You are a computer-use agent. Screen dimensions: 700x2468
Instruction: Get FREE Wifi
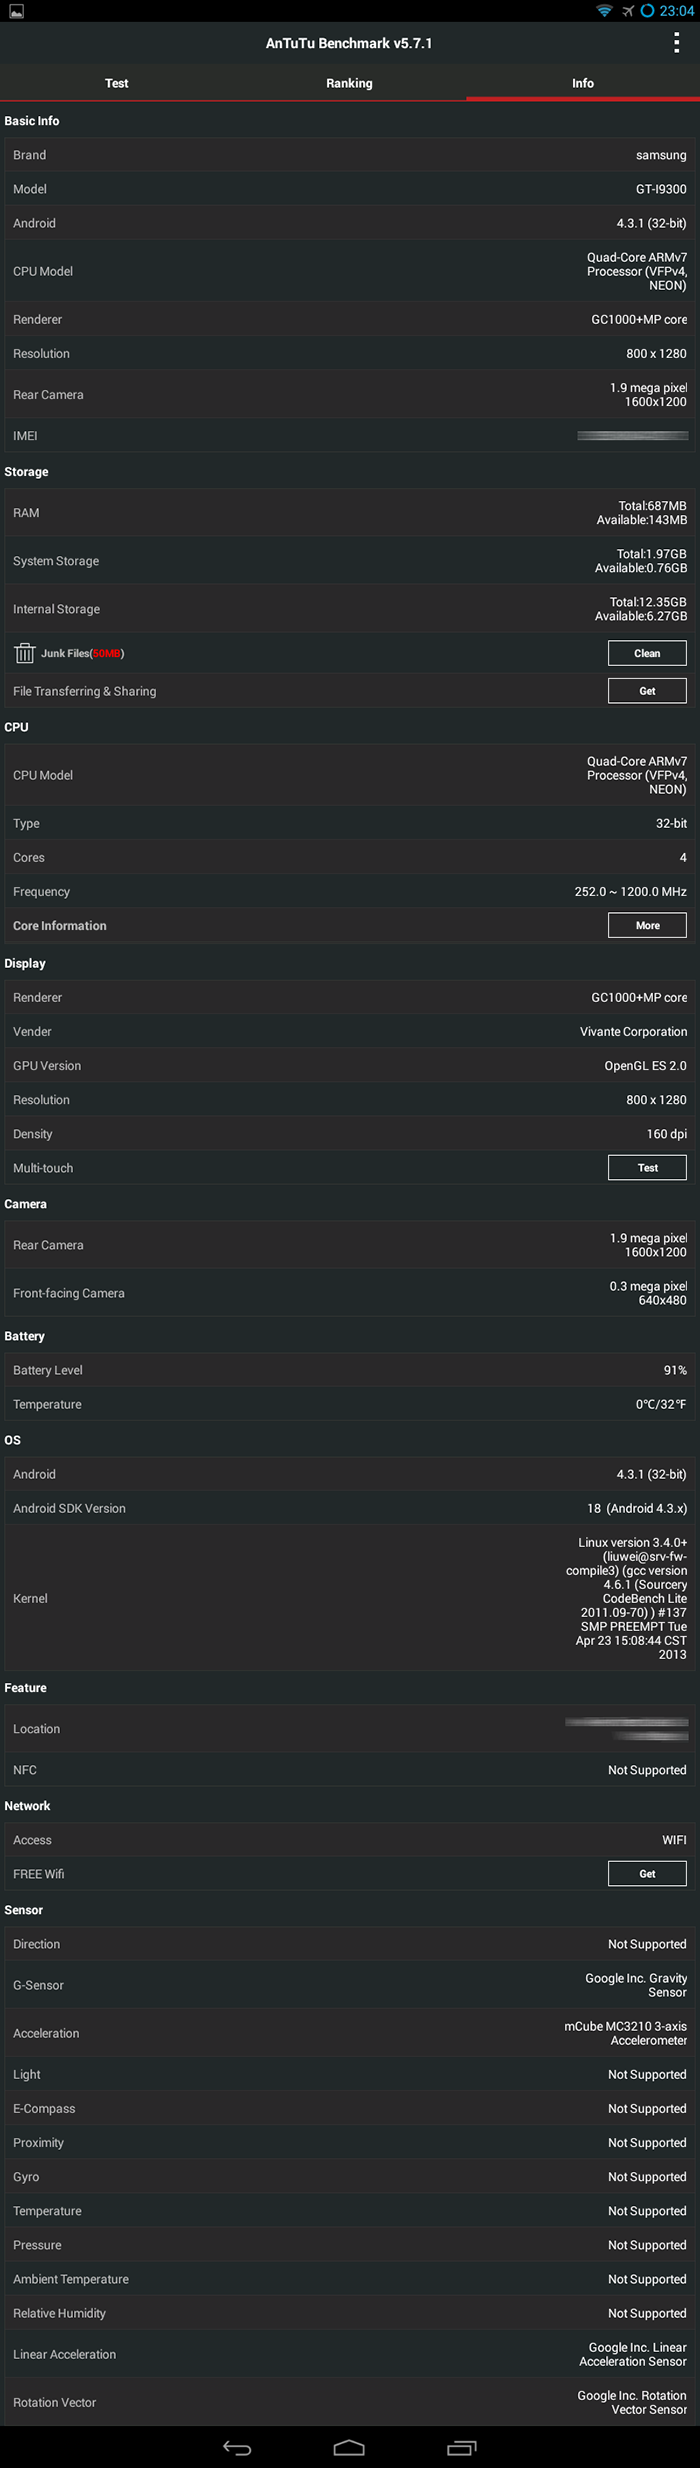point(647,1873)
